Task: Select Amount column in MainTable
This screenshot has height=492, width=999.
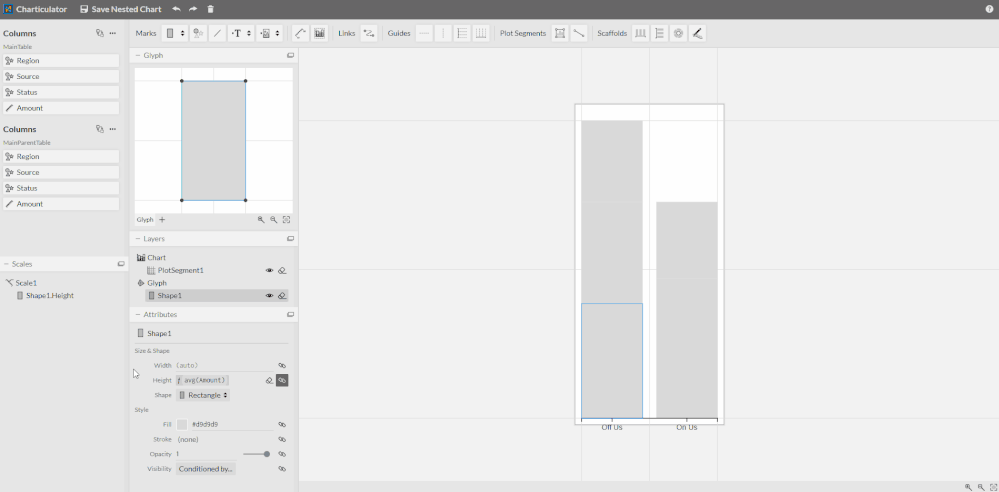Action: click(x=61, y=108)
